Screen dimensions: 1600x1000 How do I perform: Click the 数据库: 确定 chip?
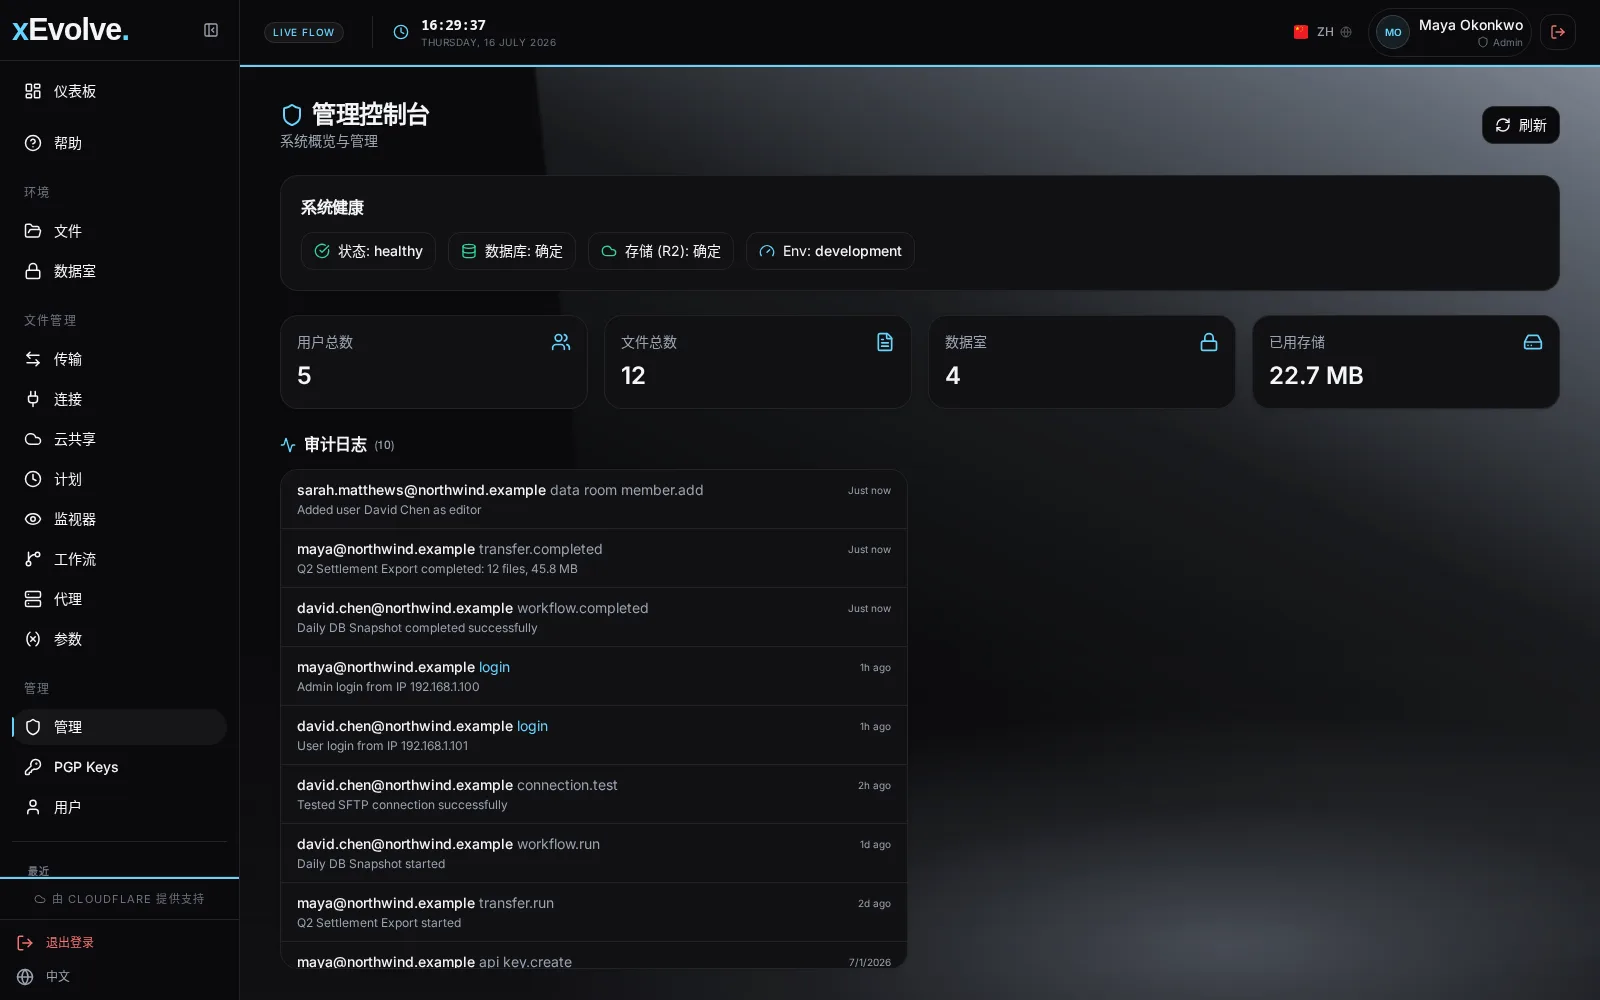click(512, 251)
